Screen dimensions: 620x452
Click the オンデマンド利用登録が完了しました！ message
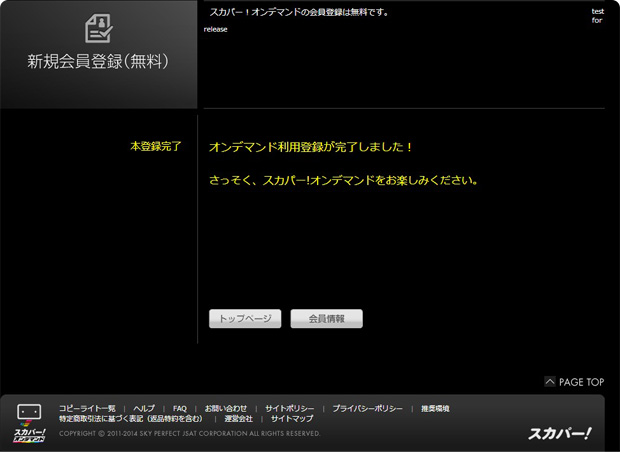[310, 147]
